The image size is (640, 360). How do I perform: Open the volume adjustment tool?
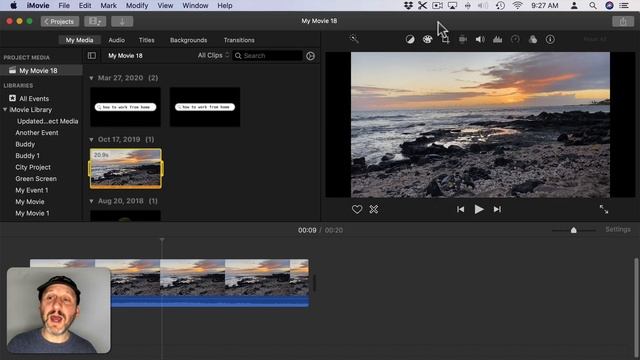coord(480,39)
